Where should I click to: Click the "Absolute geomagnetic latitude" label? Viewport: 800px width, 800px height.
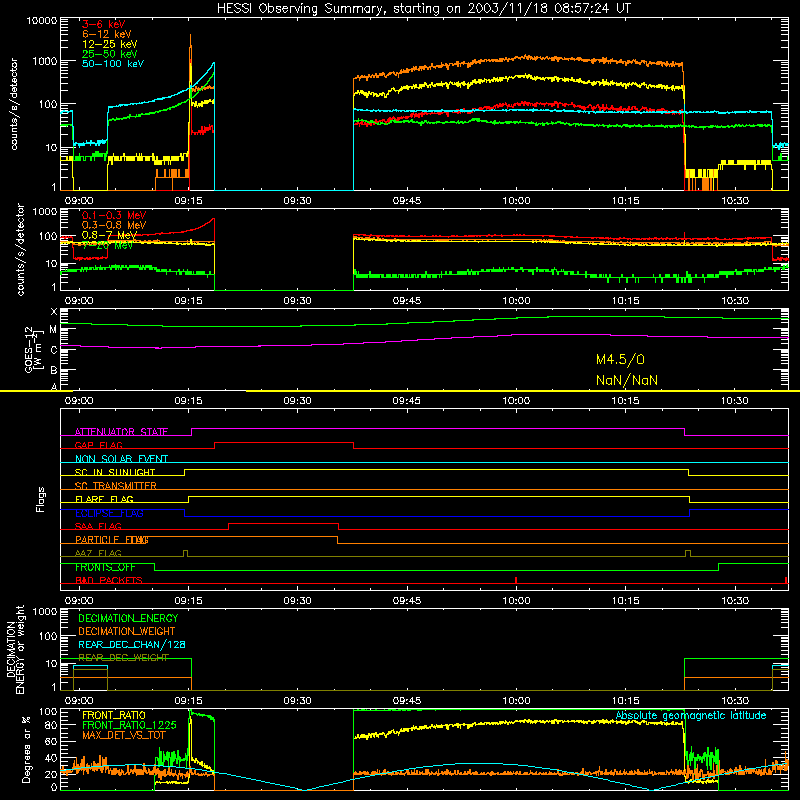(x=691, y=716)
